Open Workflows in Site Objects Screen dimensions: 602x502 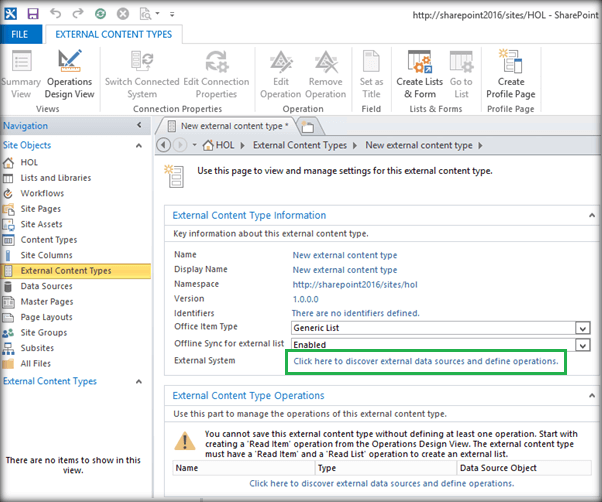(x=42, y=193)
